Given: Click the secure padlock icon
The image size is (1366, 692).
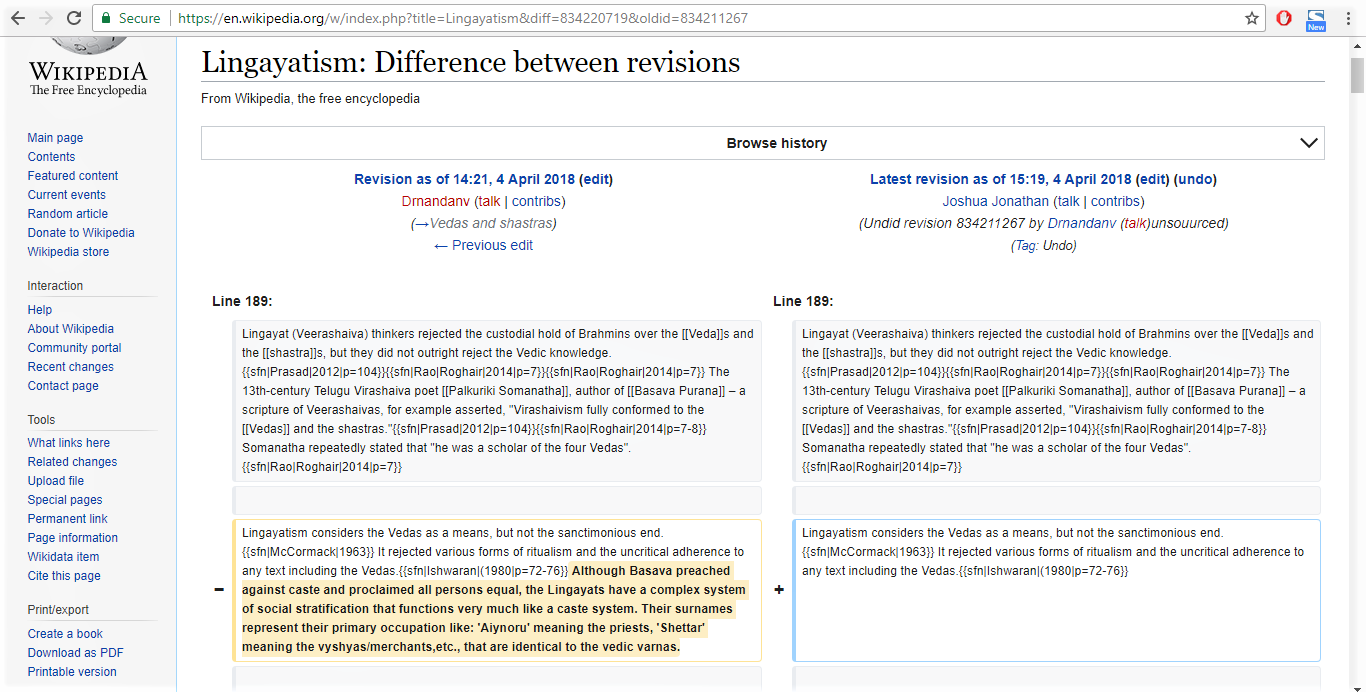Looking at the screenshot, I should (x=107, y=18).
